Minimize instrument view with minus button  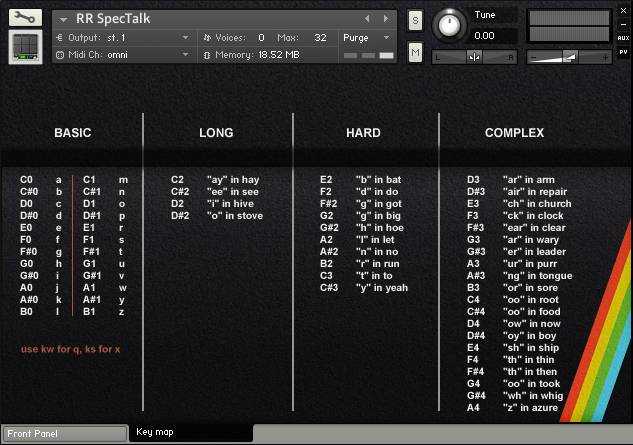623,25
